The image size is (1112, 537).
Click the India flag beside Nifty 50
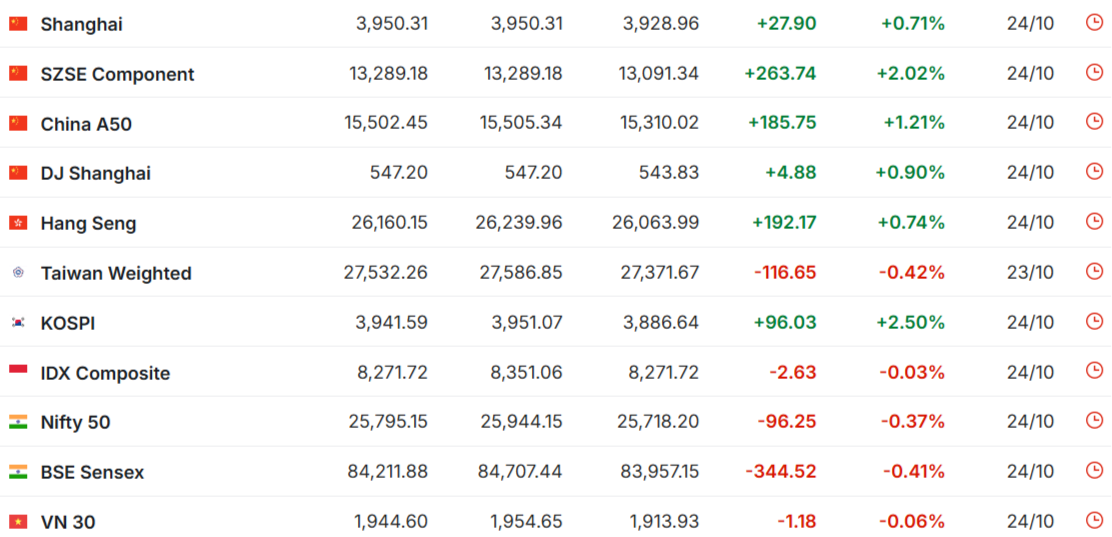point(18,422)
